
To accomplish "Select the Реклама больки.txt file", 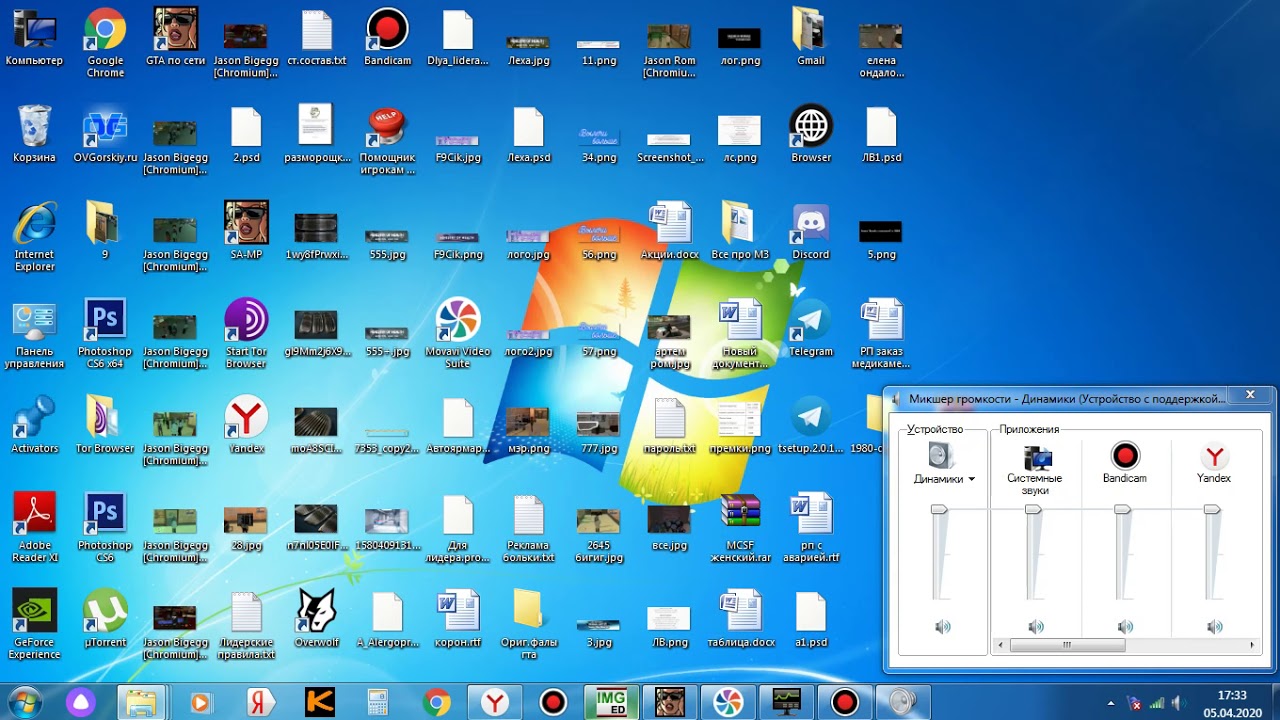I will click(529, 528).
